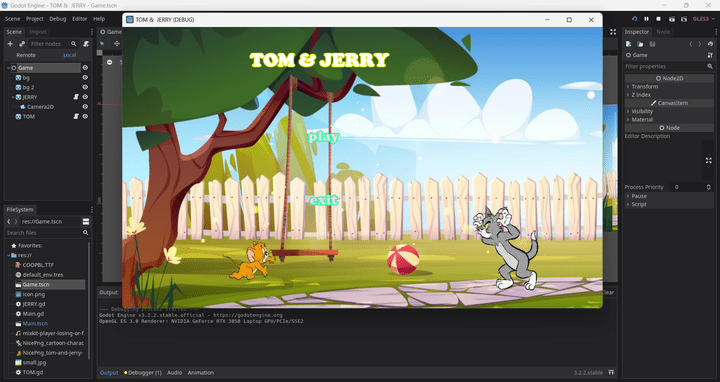This screenshot has height=382, width=720.
Task: Play a custom scene
Action: tap(684, 19)
